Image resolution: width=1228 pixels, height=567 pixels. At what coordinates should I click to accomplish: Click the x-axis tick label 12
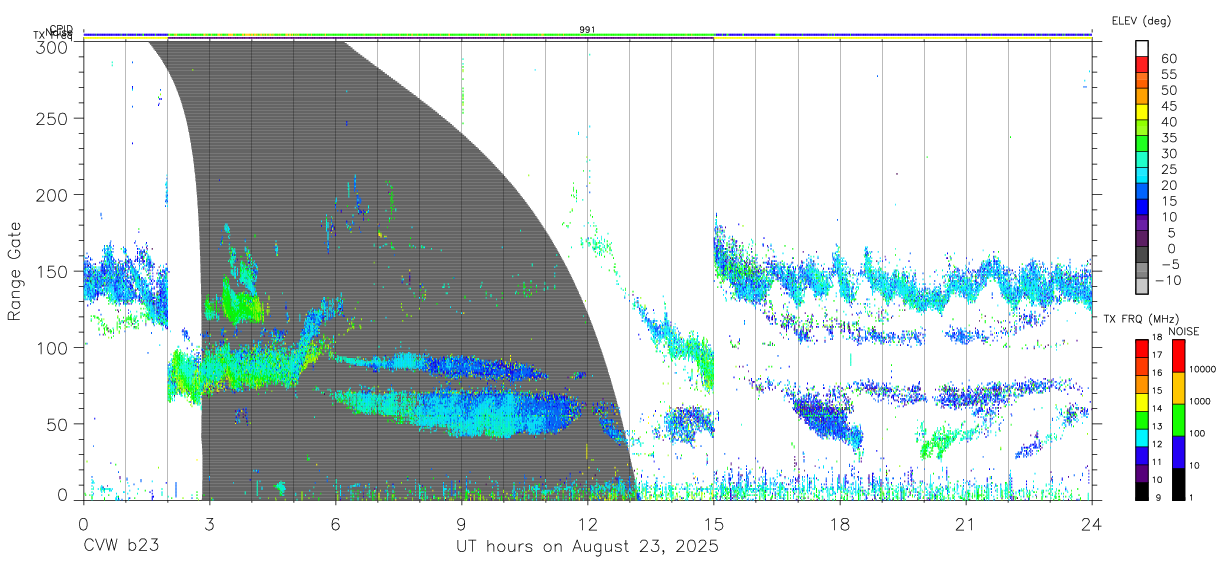[x=587, y=524]
